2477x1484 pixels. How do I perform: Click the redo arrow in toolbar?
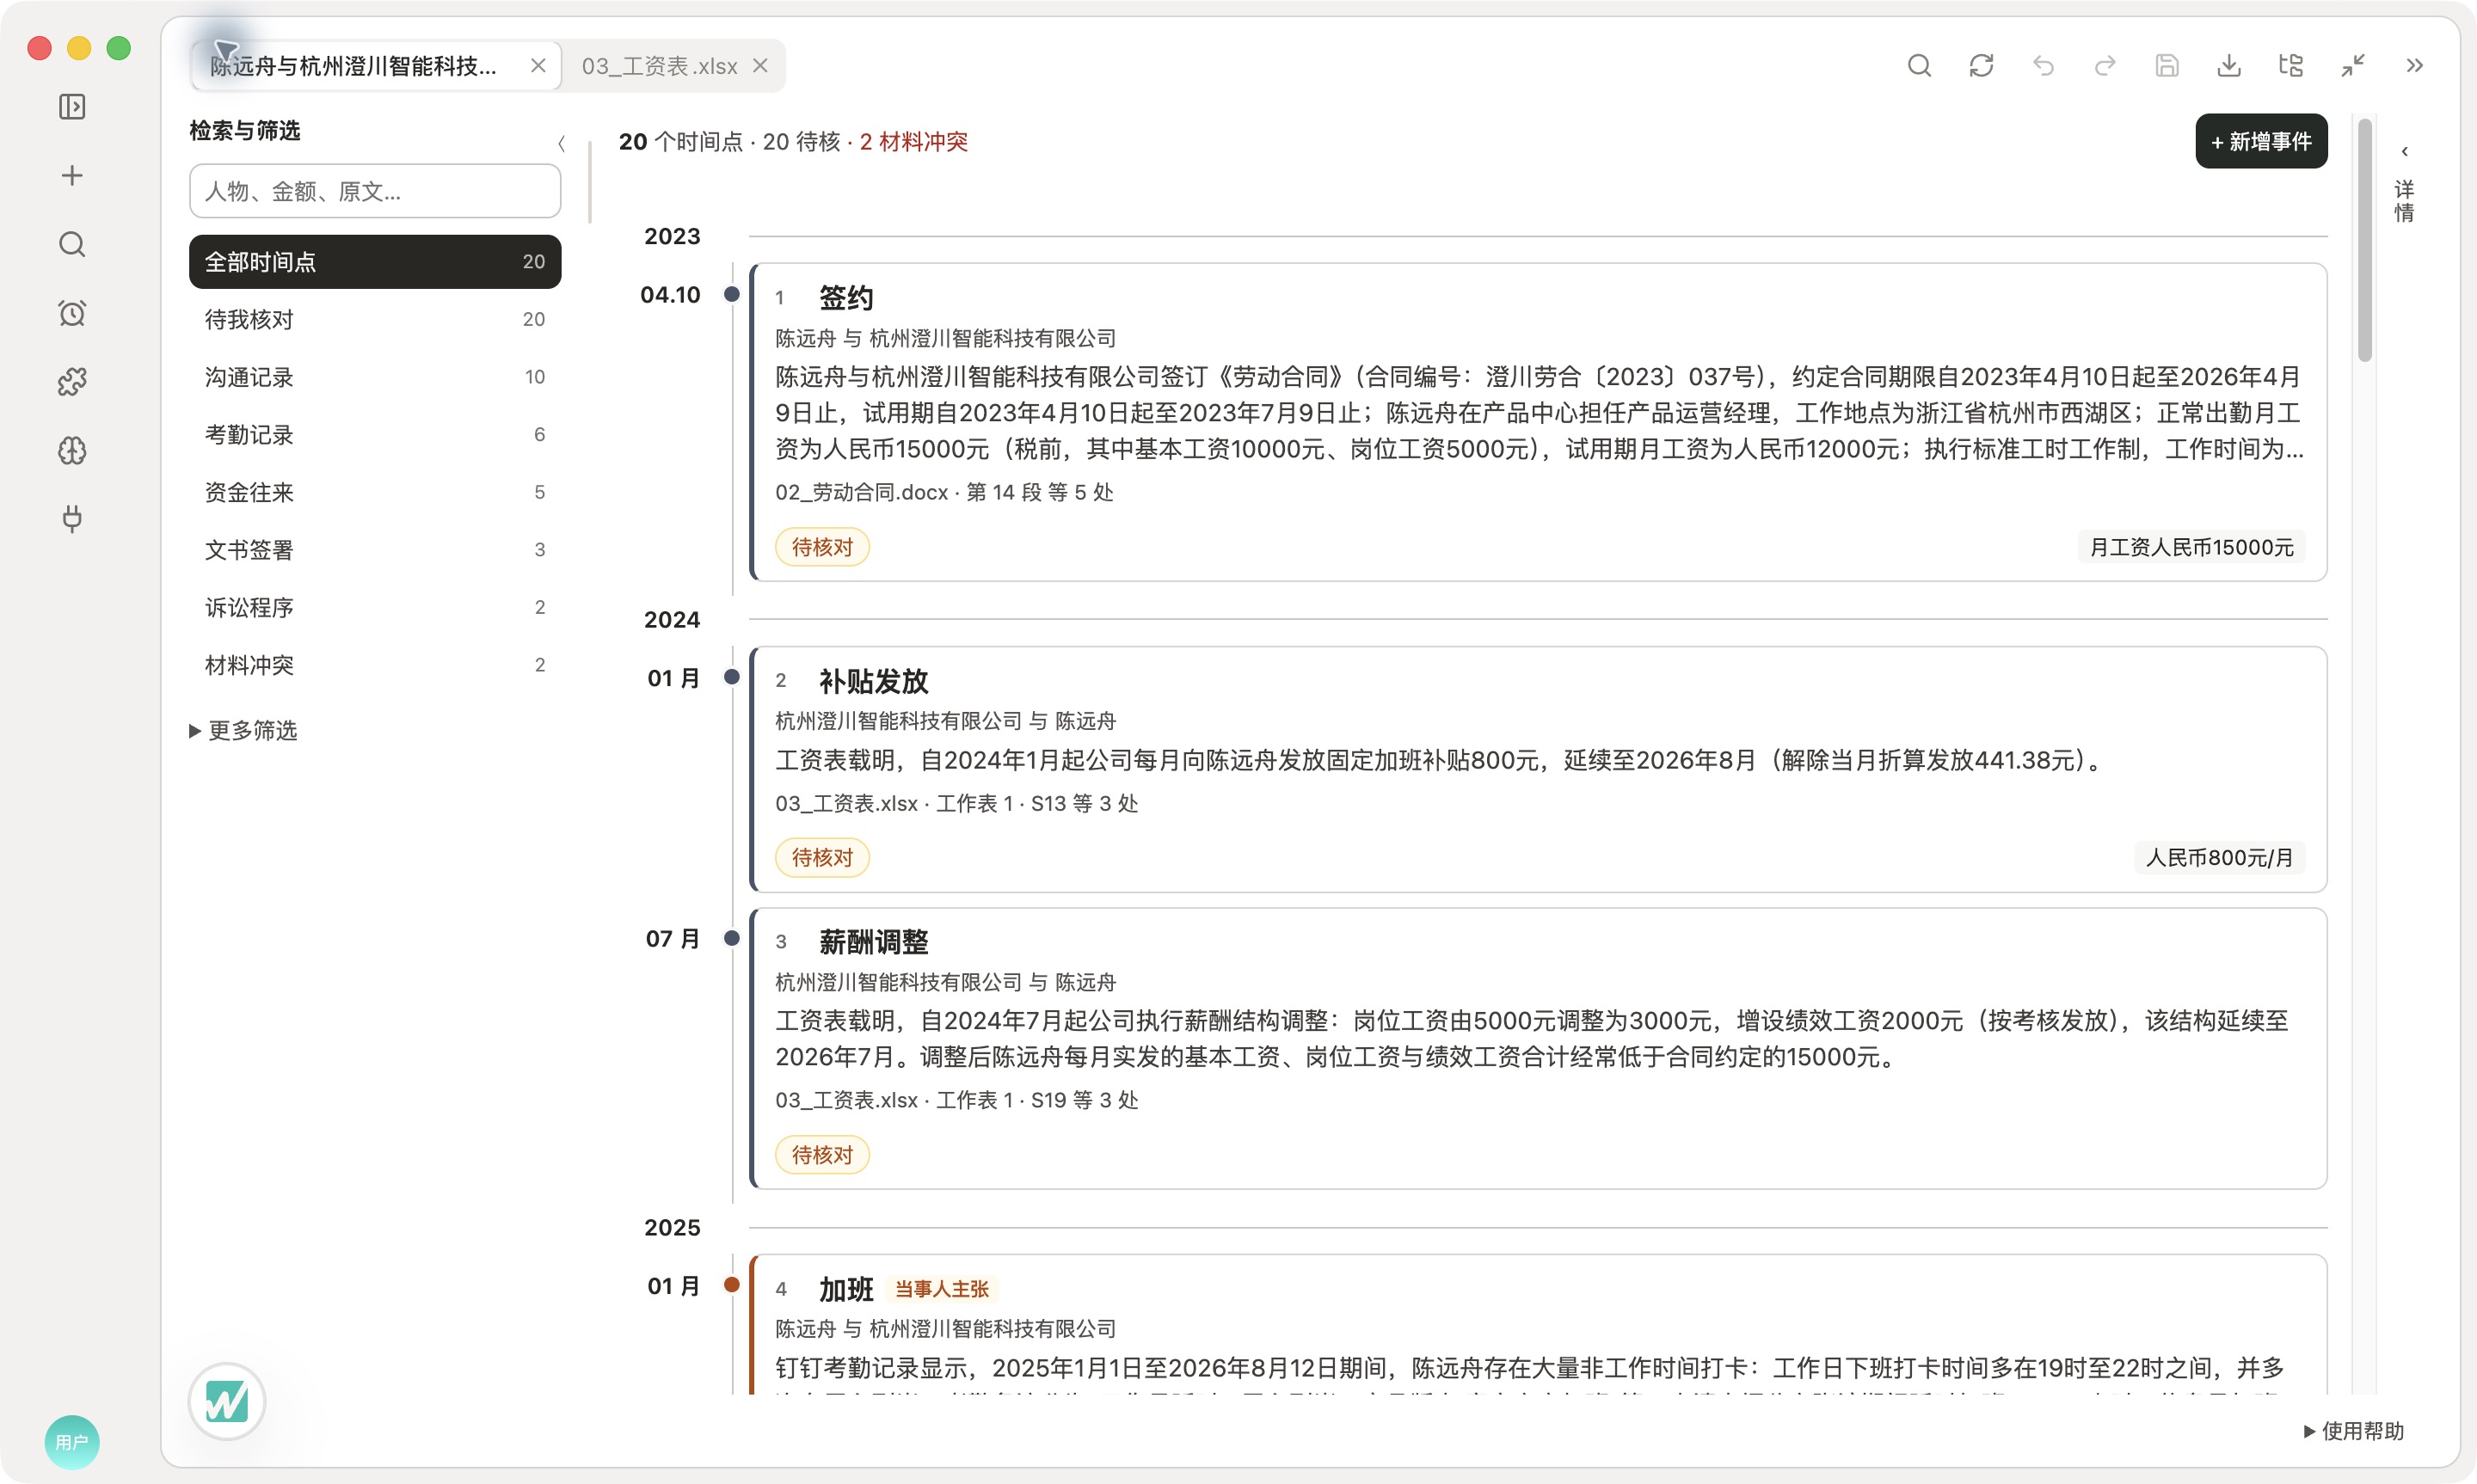(x=2105, y=66)
